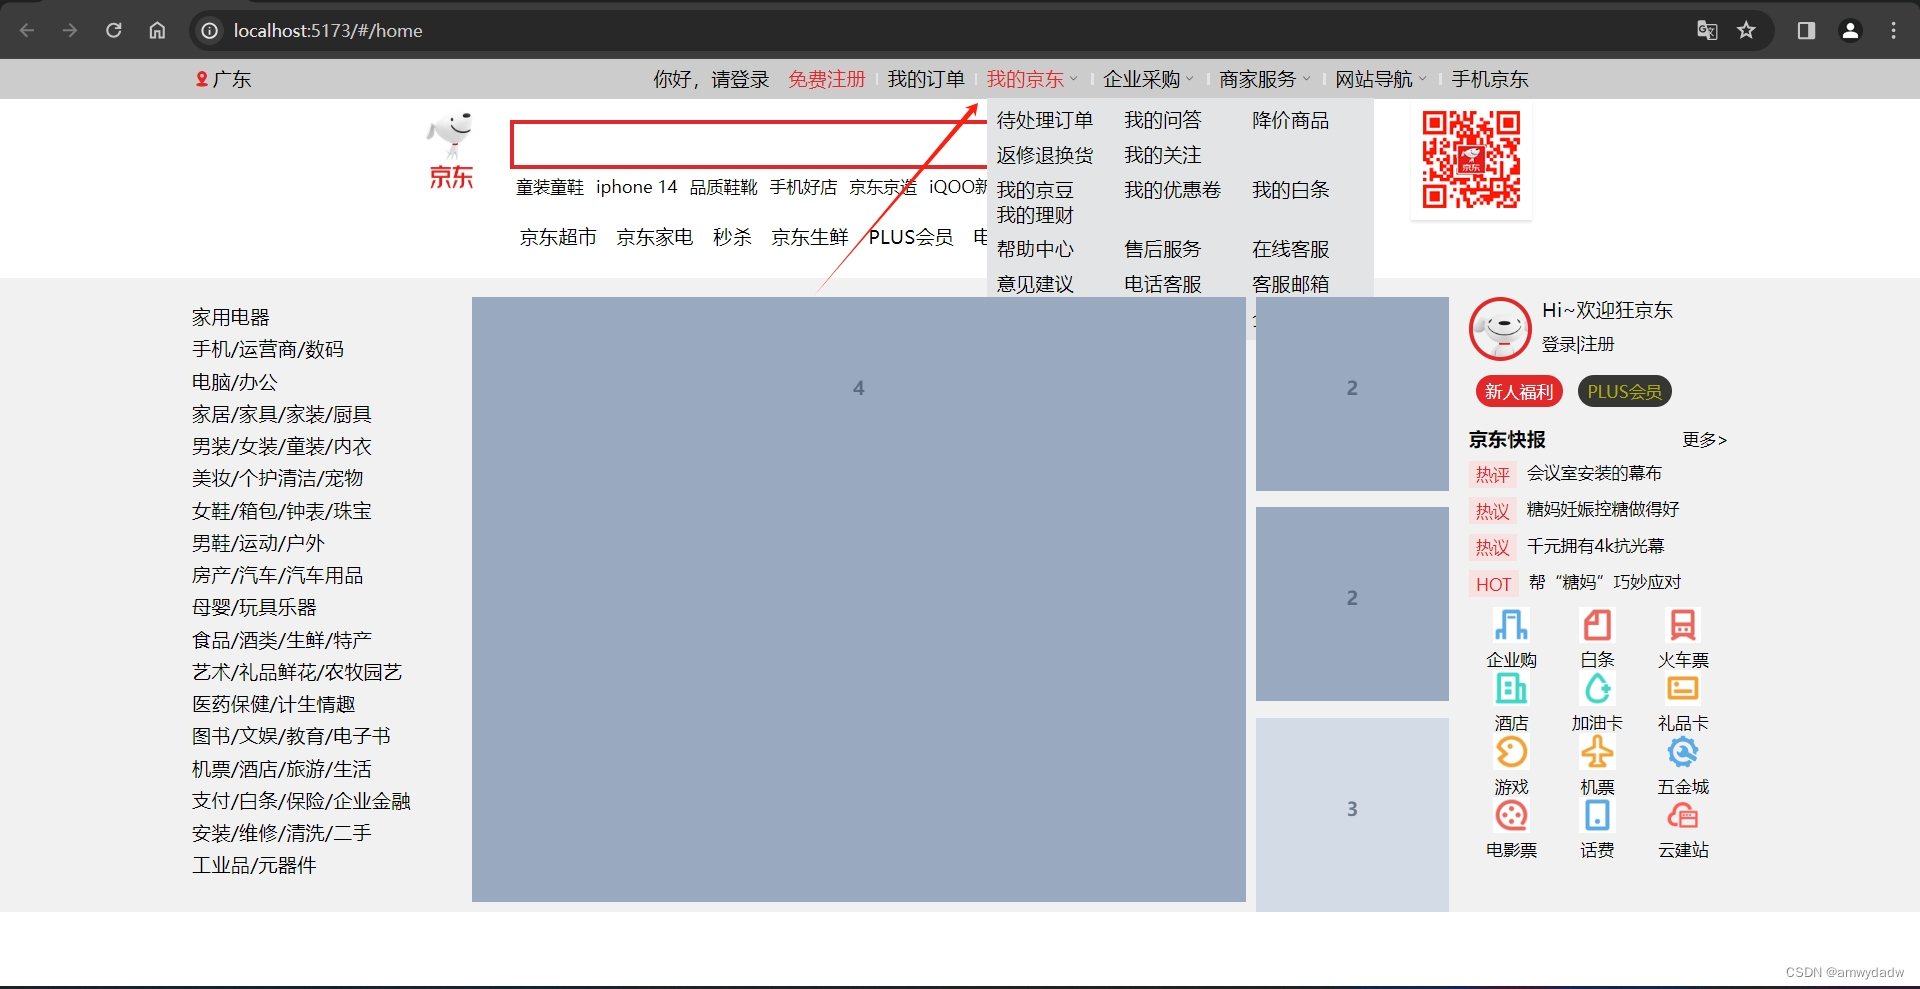Open the 企业购 service icon

click(1511, 625)
